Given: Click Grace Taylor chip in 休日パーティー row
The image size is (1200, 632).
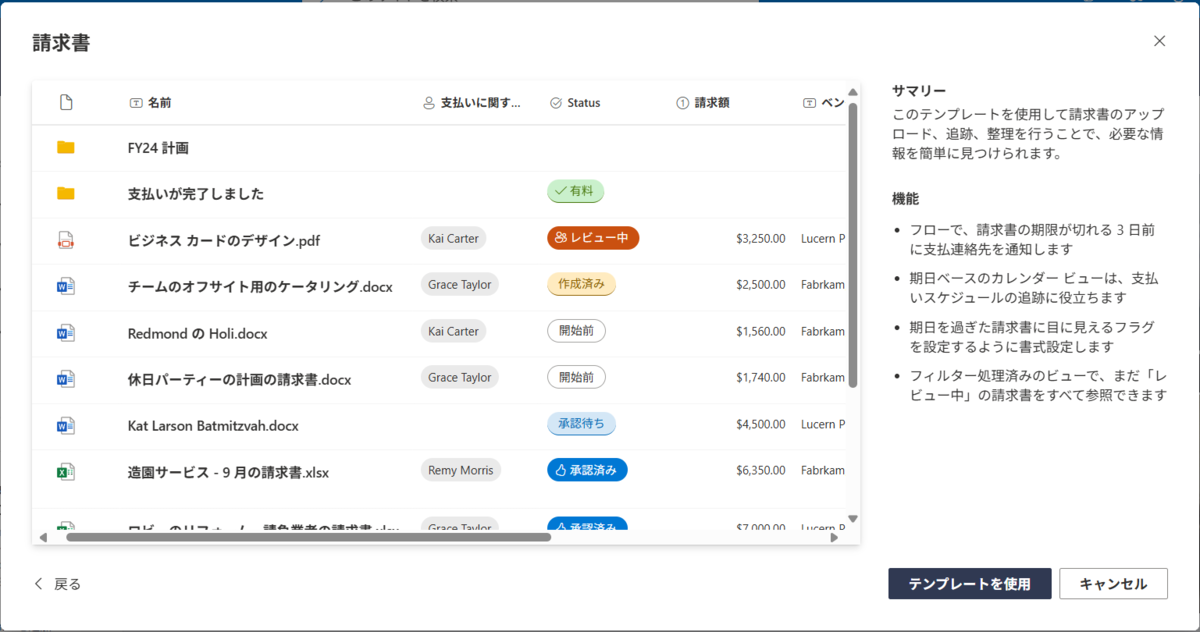Looking at the screenshot, I should 460,377.
